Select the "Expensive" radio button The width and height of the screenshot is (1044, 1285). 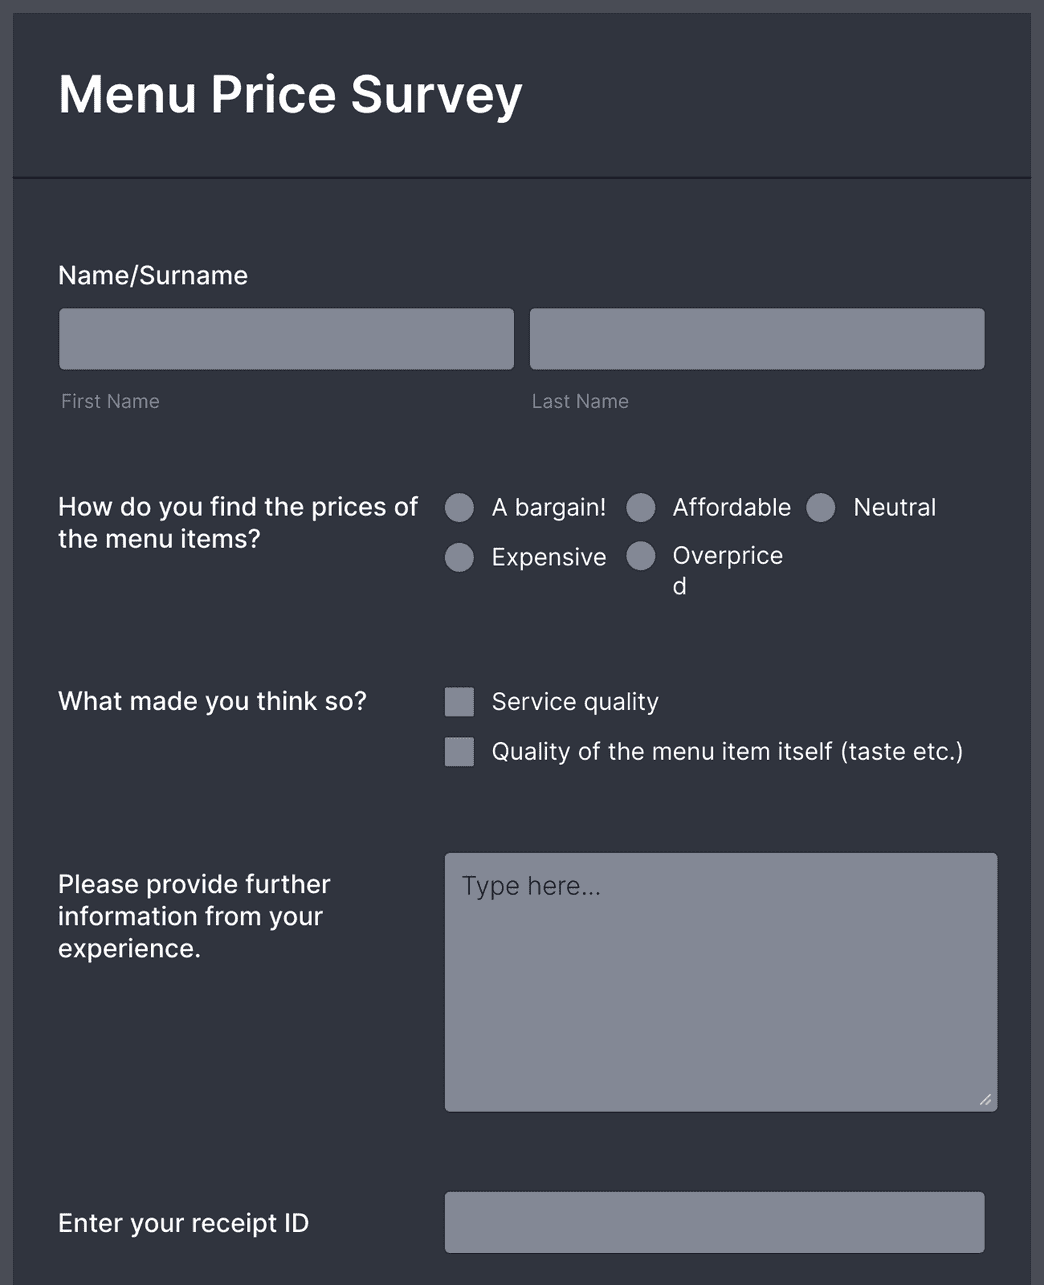[459, 557]
